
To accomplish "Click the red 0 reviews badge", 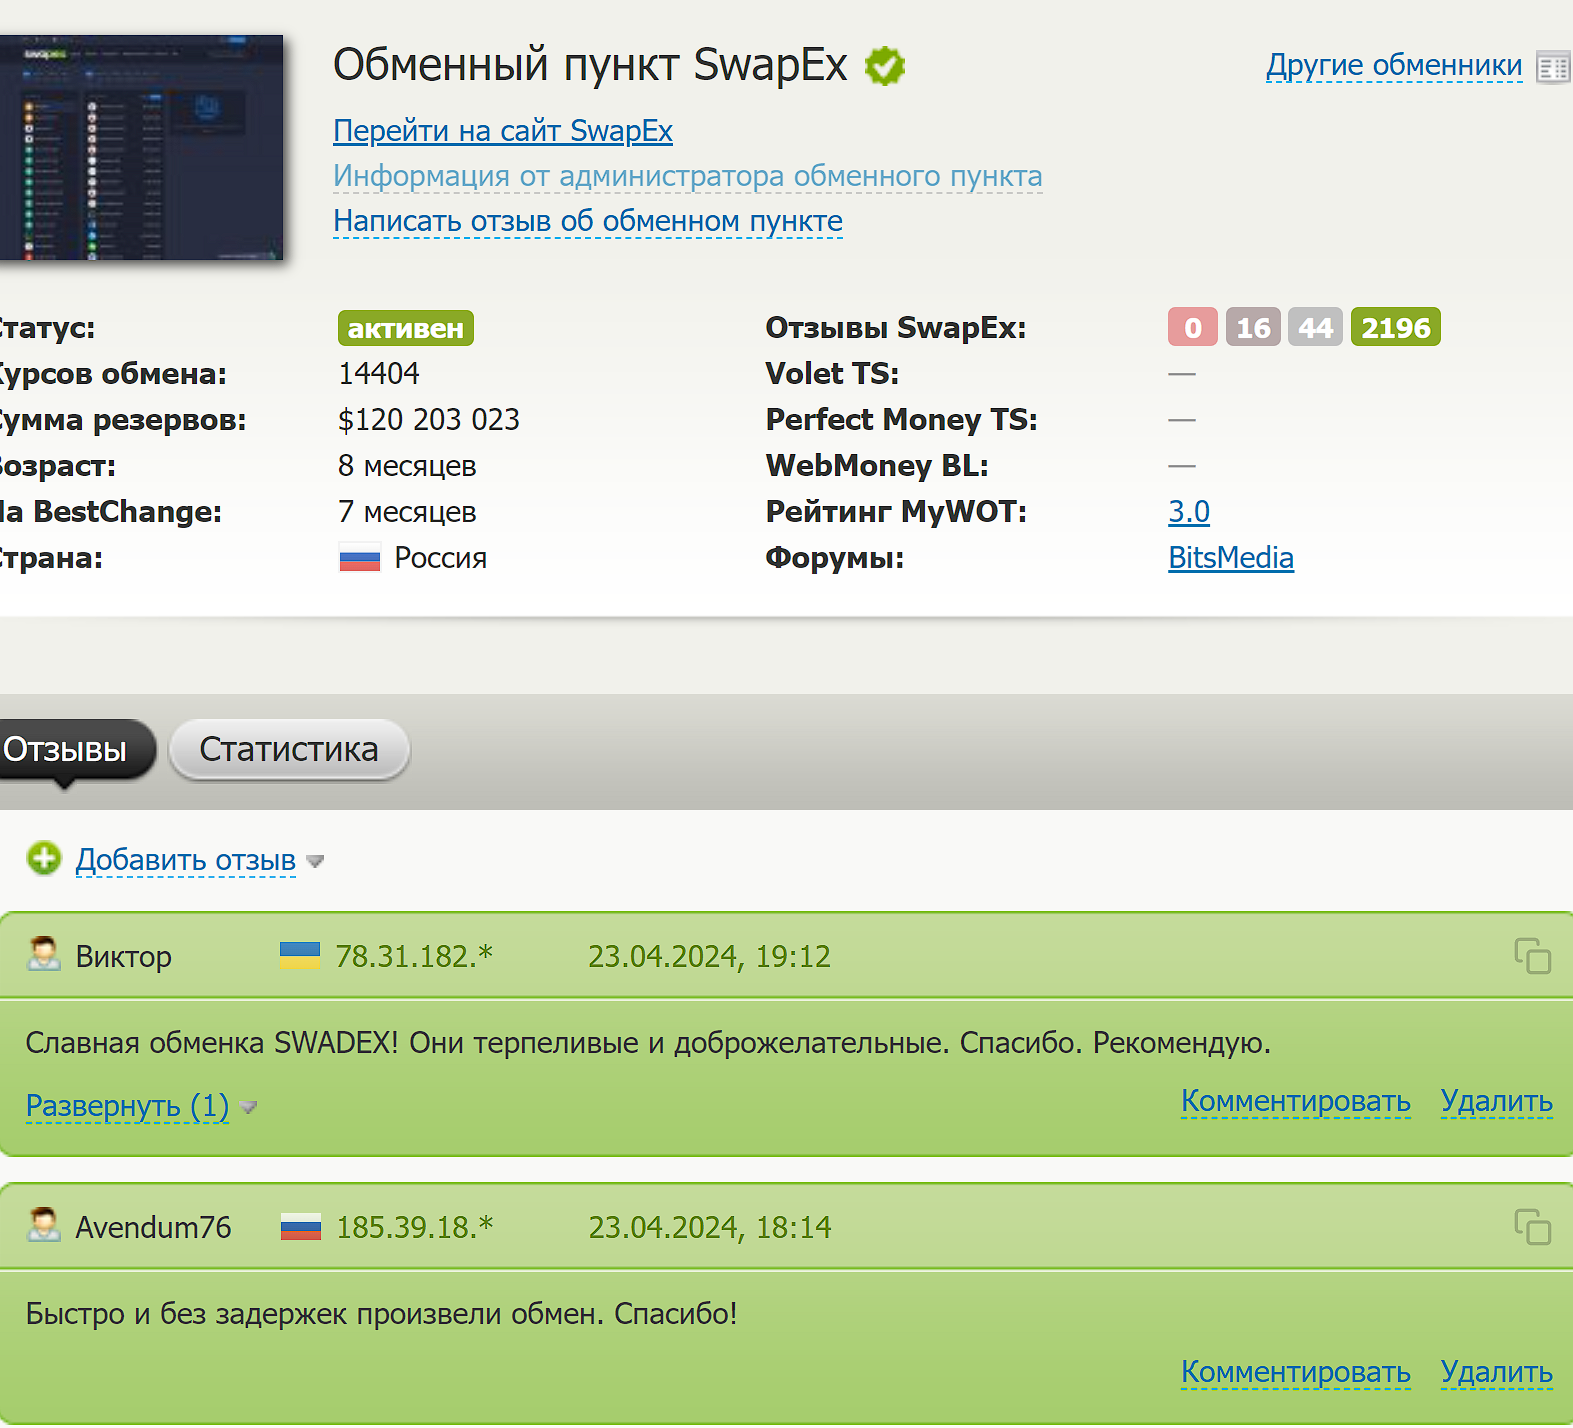I will (x=1193, y=327).
